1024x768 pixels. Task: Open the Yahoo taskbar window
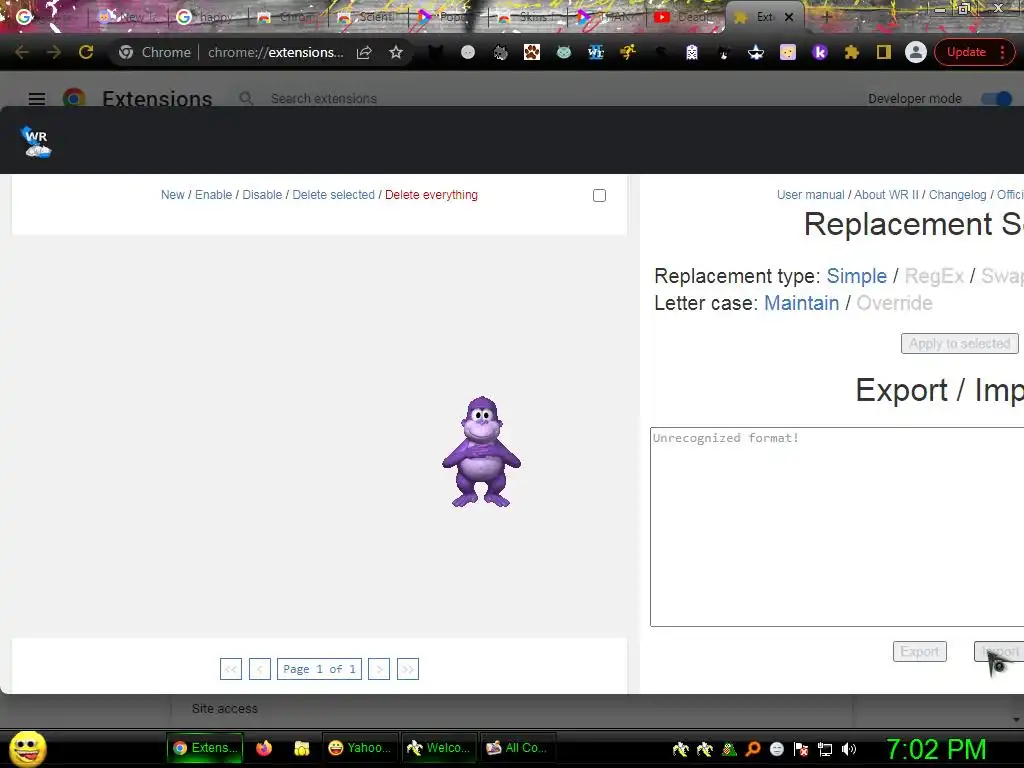360,748
